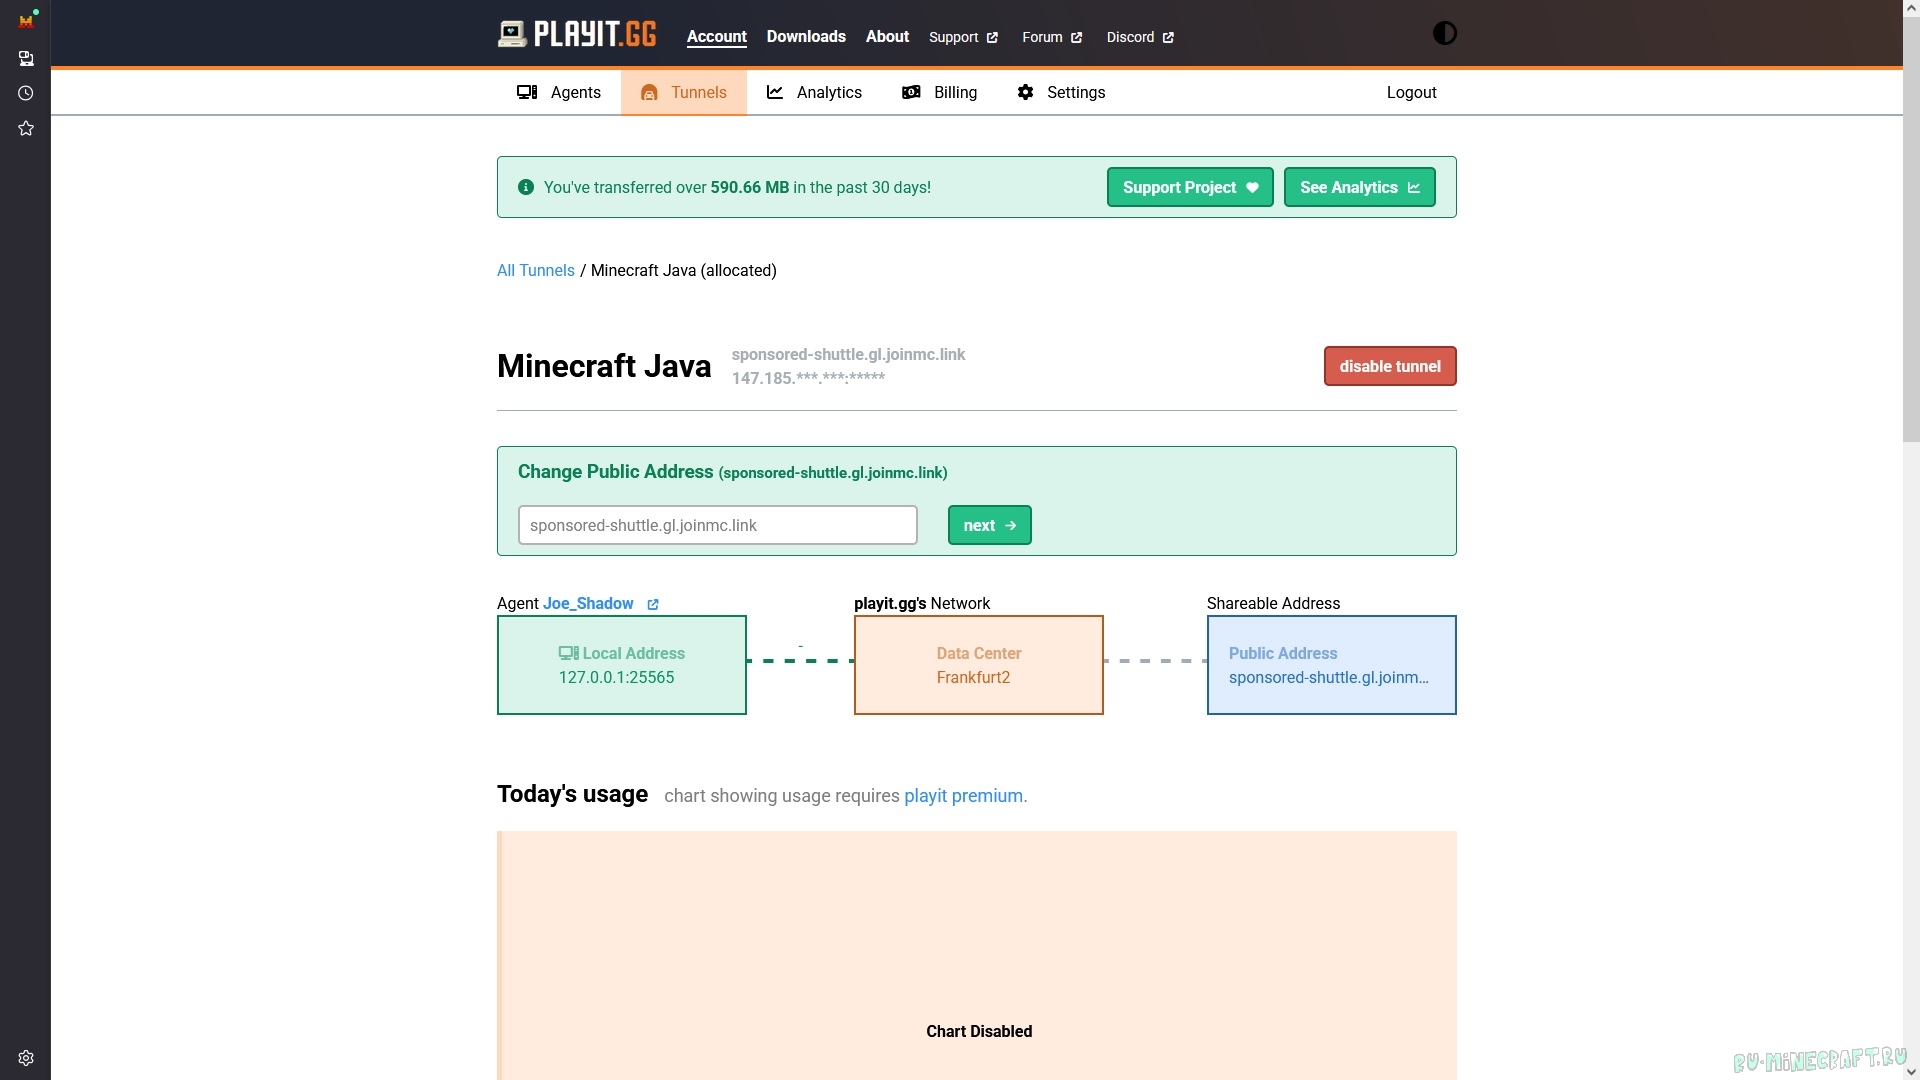Open the browser sidebar history clock icon

(26, 93)
